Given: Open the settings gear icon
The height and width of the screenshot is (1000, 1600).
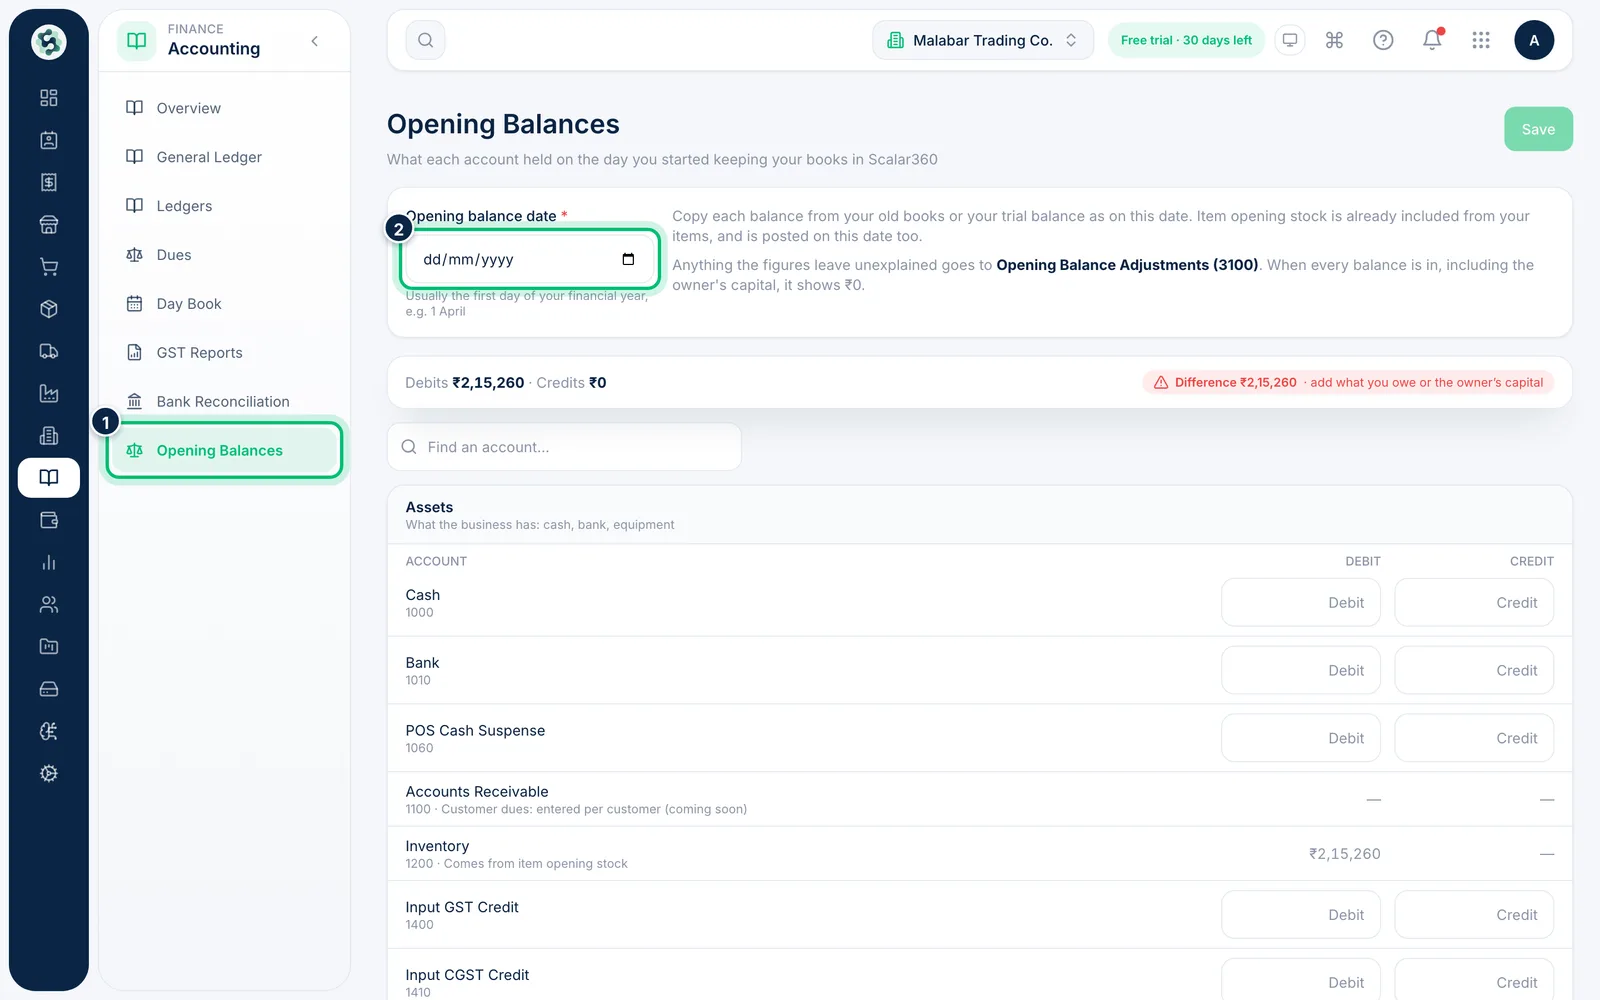Looking at the screenshot, I should (x=48, y=774).
